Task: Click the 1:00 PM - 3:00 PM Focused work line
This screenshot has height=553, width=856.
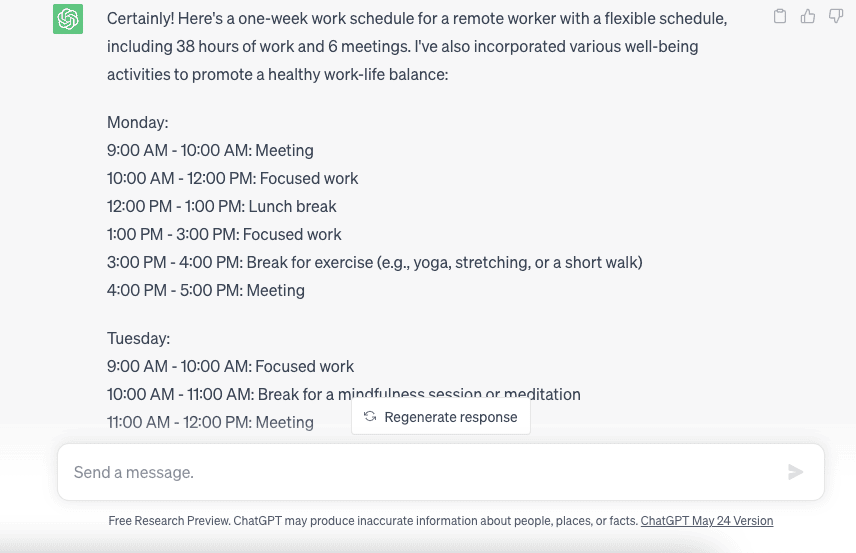Action: pyautogui.click(x=224, y=234)
